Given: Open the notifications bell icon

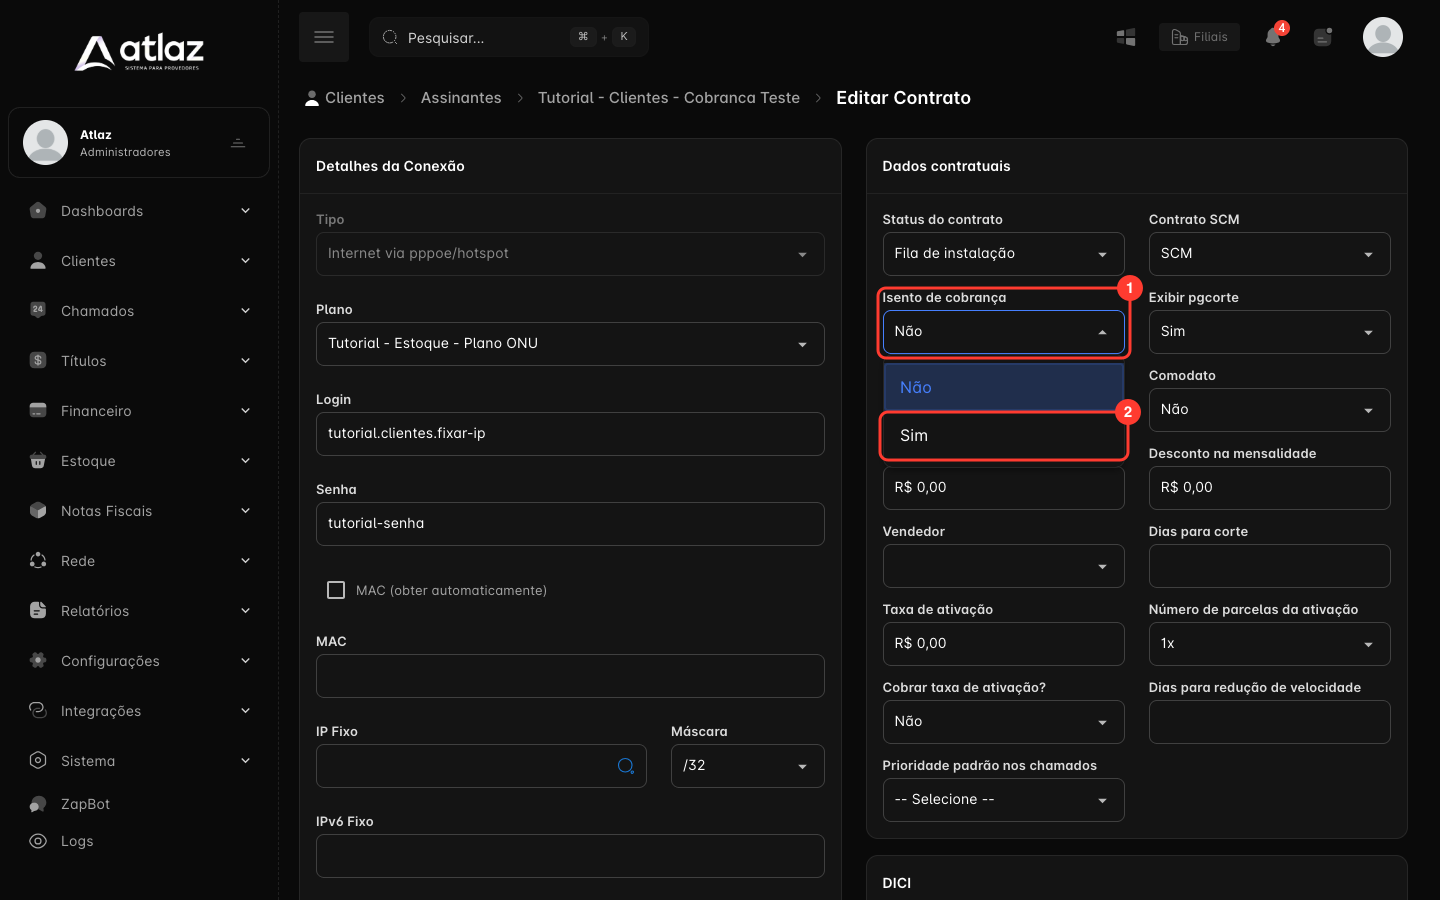Looking at the screenshot, I should [1273, 37].
